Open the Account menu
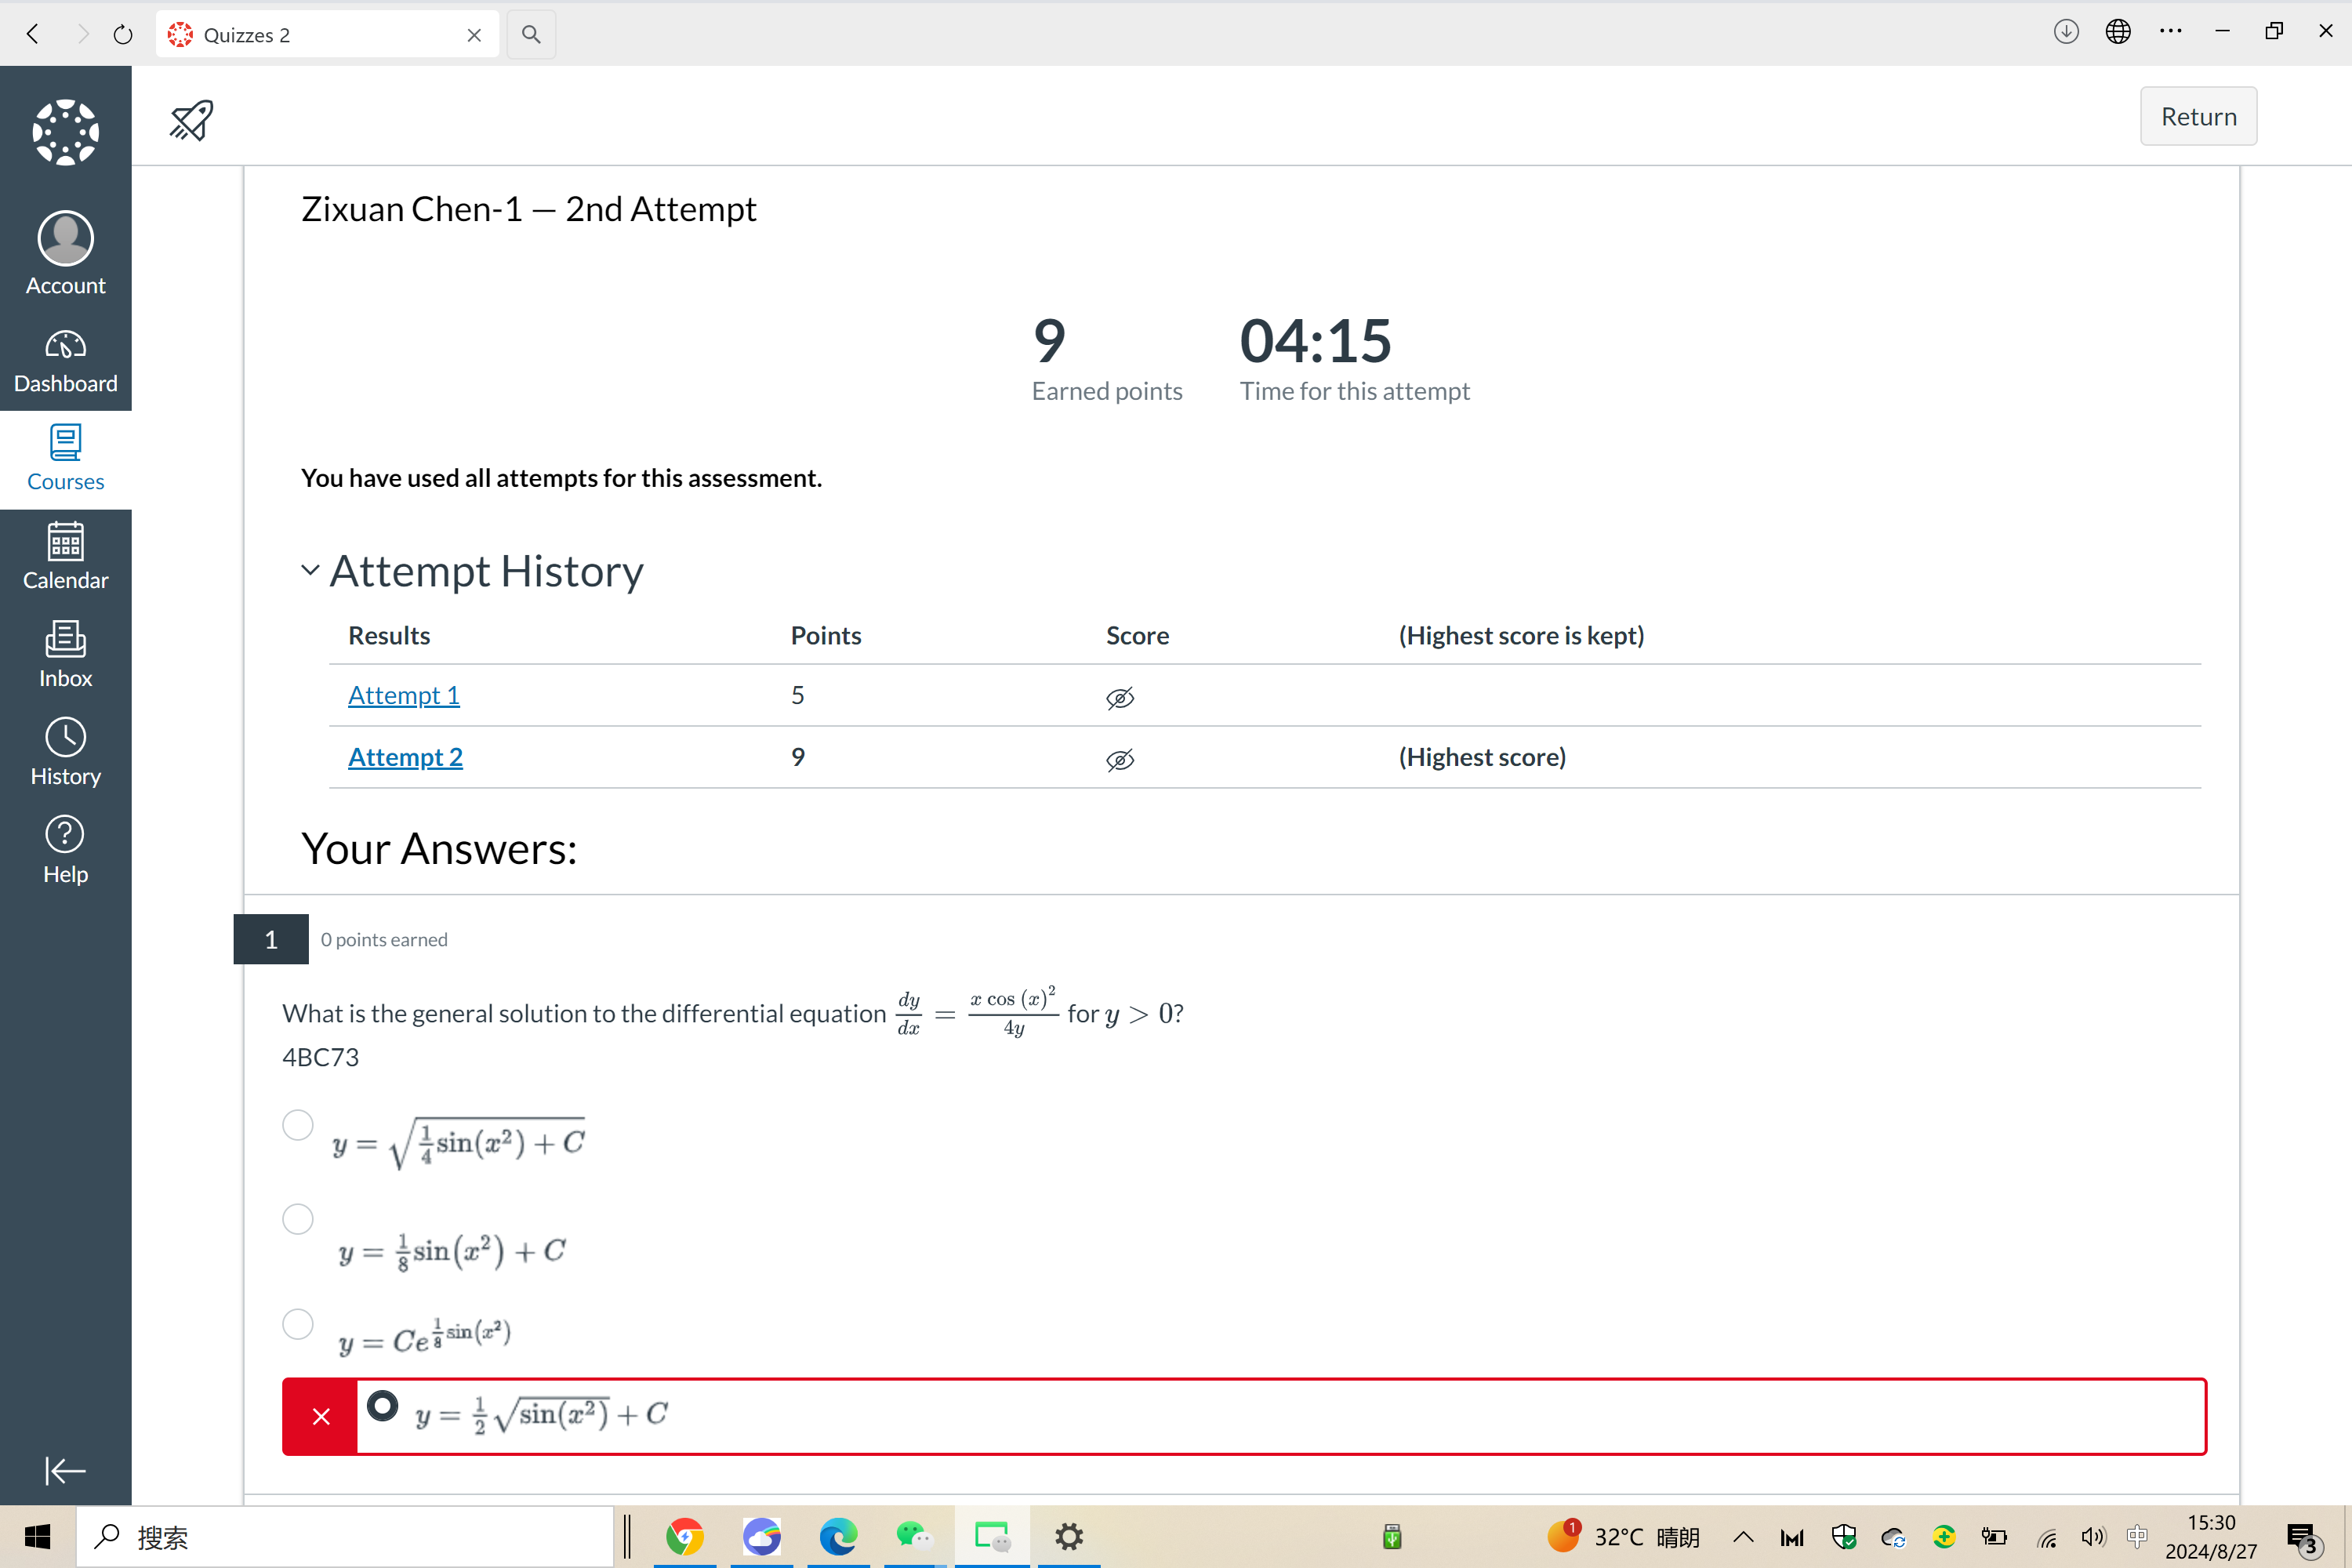2352x1568 pixels. (65, 253)
